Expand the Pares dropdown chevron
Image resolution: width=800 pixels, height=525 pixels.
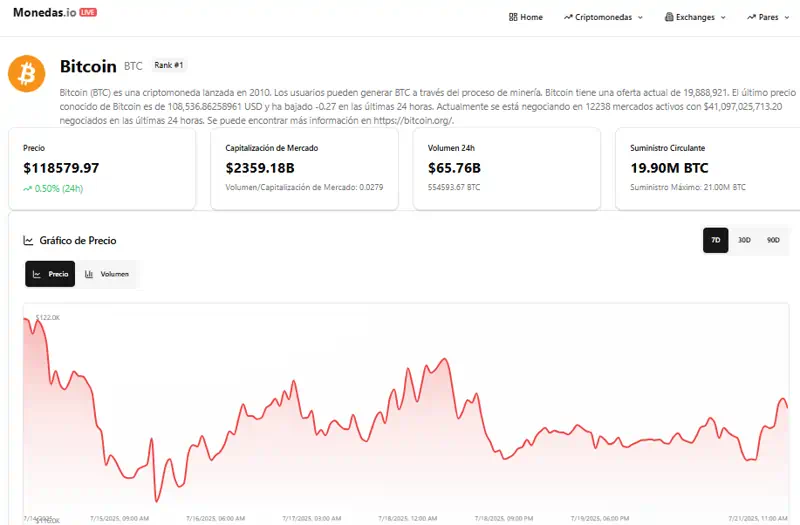pos(786,17)
